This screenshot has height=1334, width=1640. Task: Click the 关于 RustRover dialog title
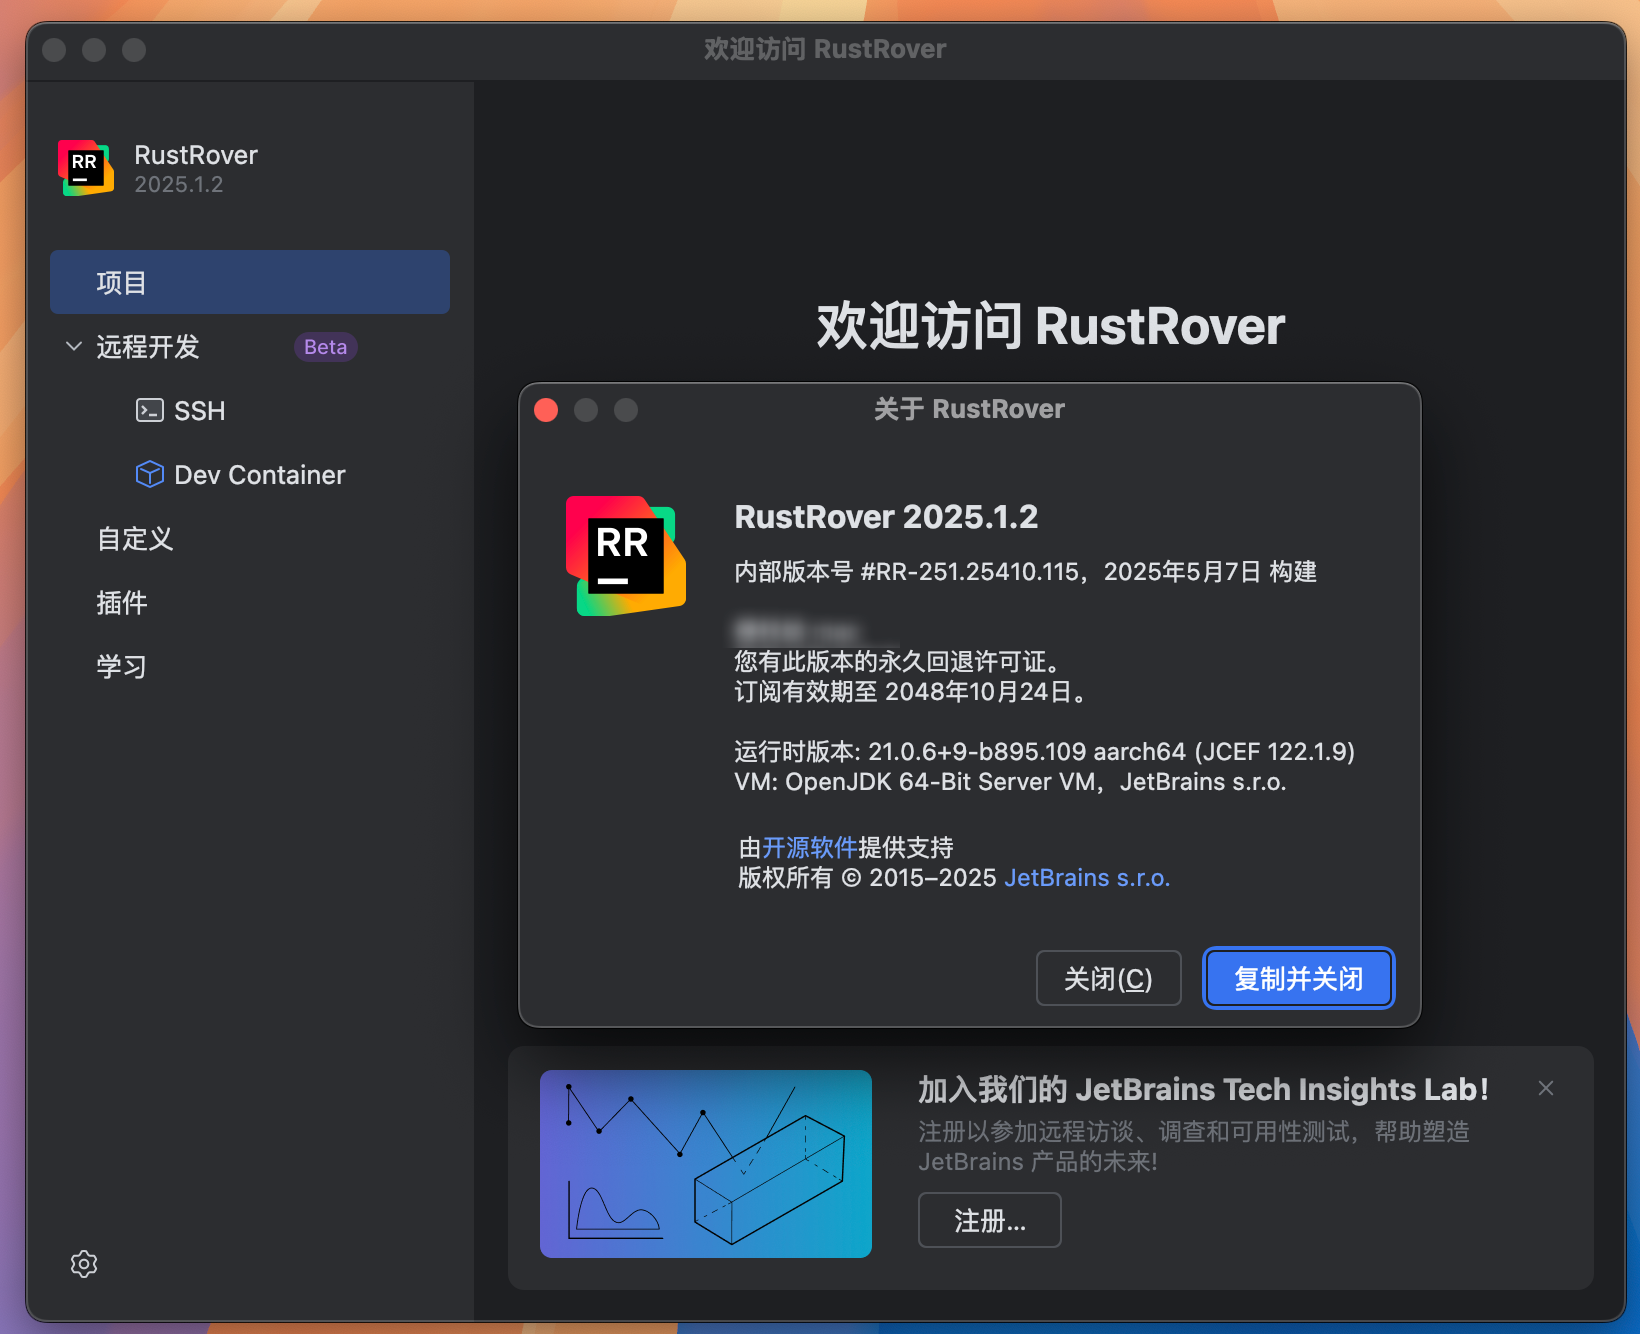click(x=969, y=409)
